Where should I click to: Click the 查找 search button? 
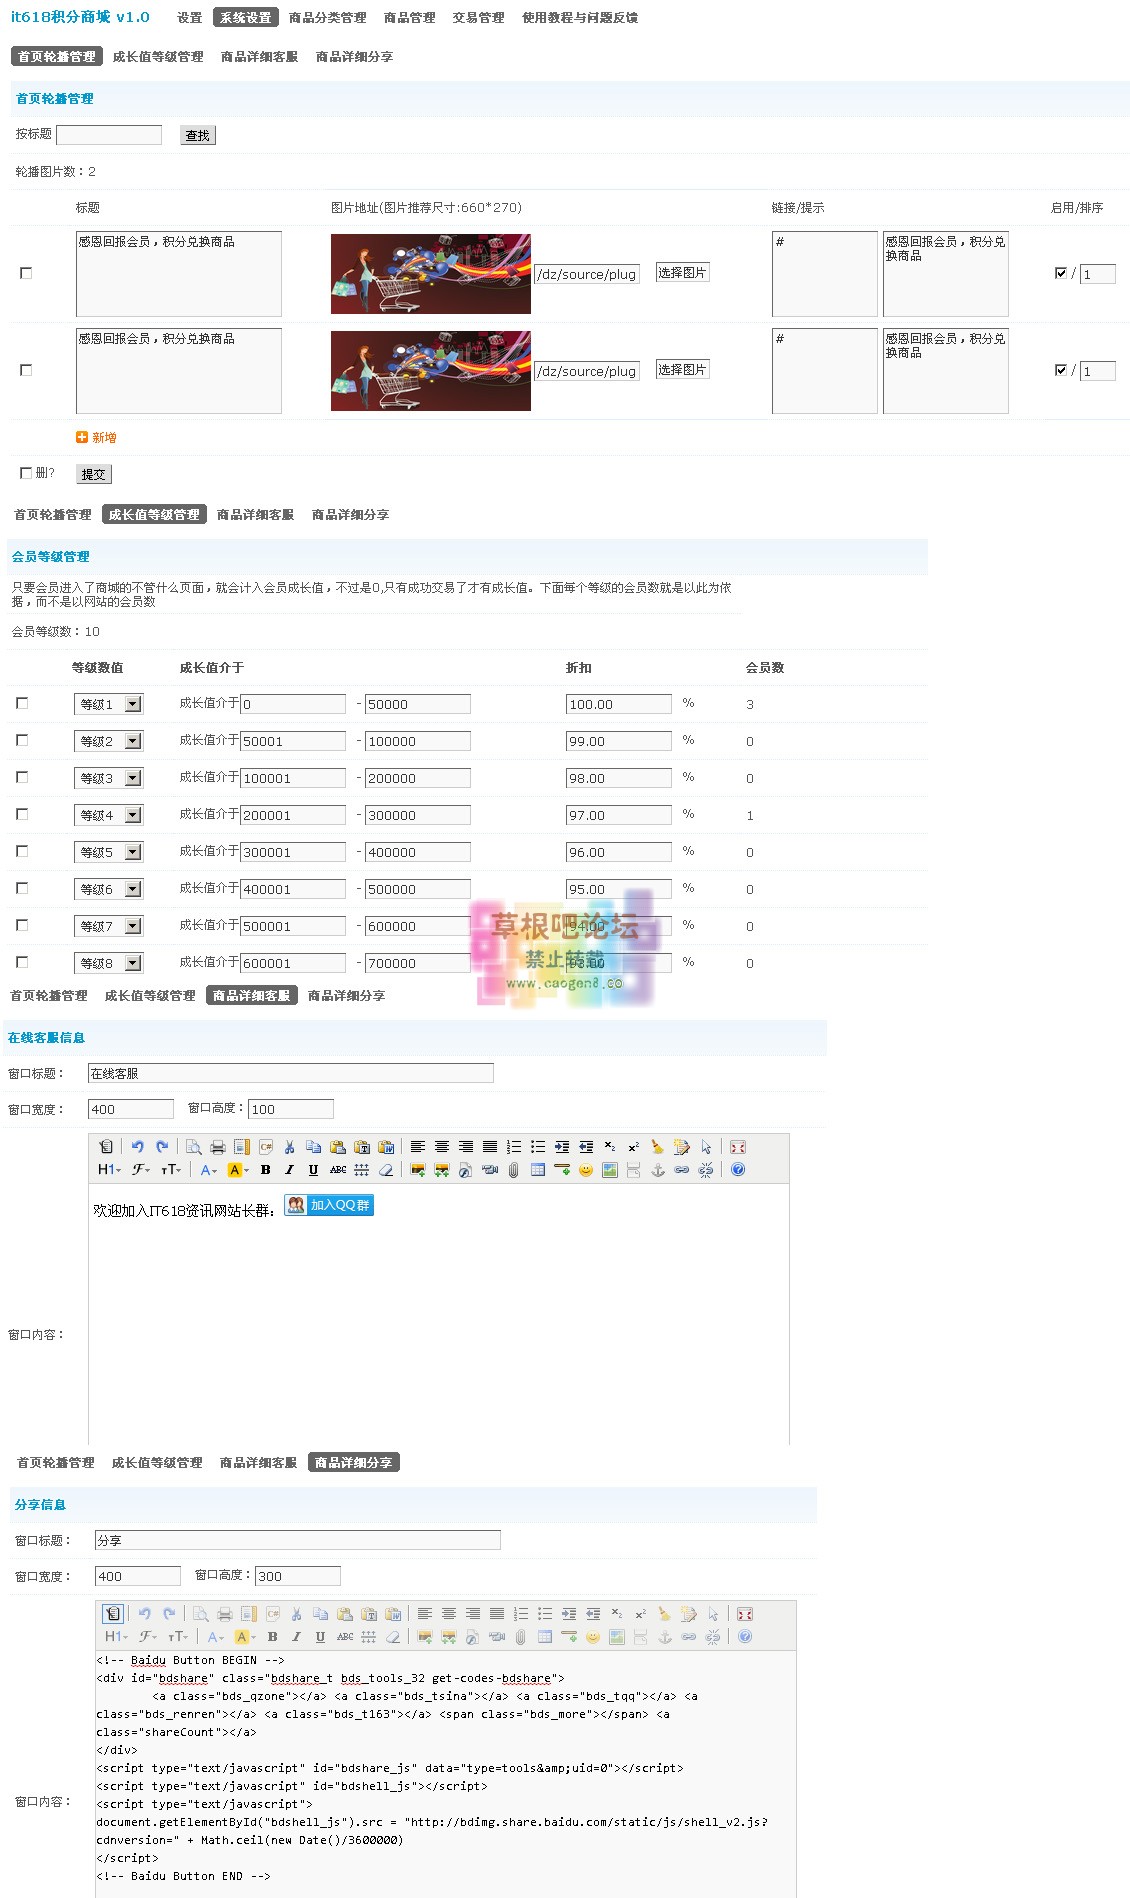tap(198, 135)
